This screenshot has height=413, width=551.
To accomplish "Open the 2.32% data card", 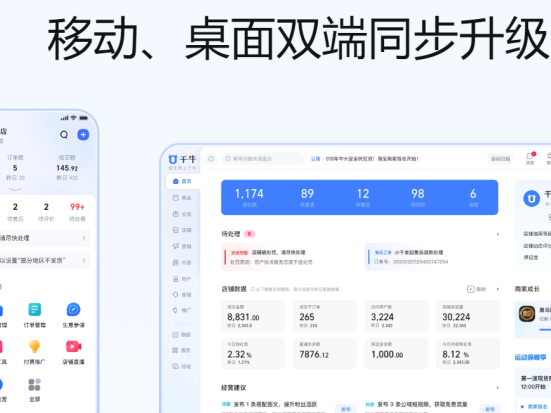I will tap(253, 353).
